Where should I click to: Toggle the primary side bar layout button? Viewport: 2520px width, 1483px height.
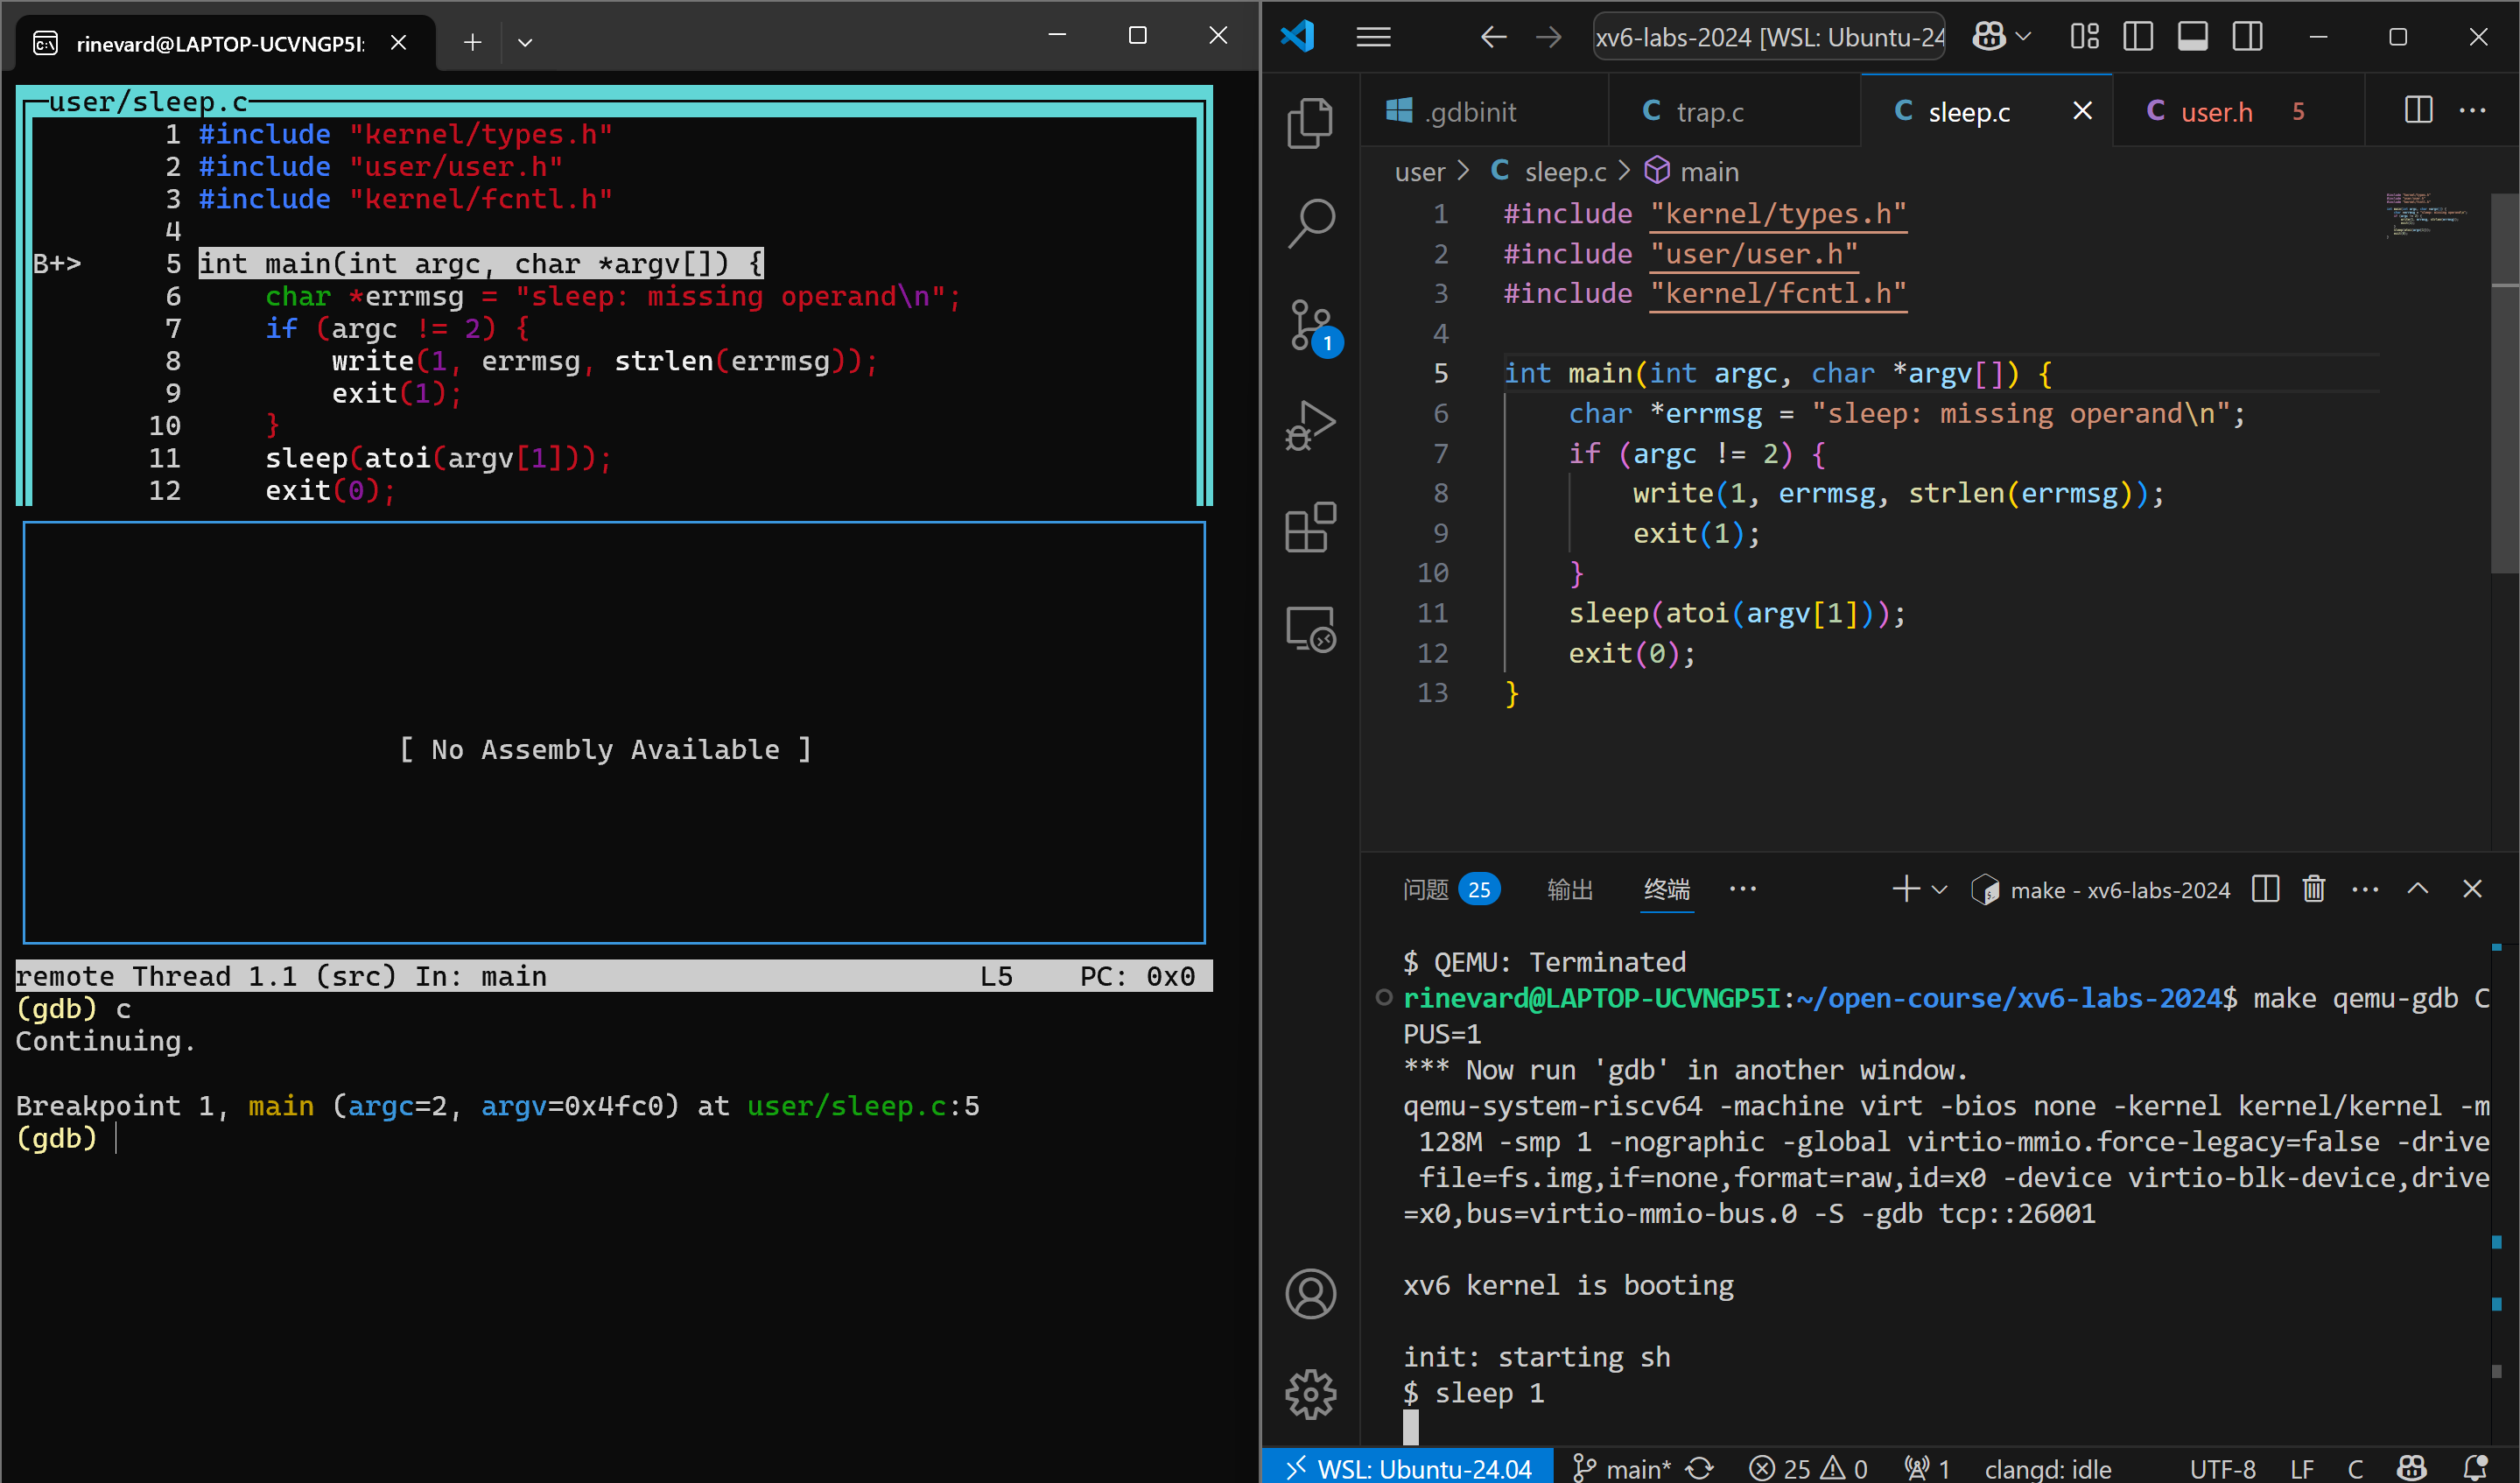(2137, 37)
